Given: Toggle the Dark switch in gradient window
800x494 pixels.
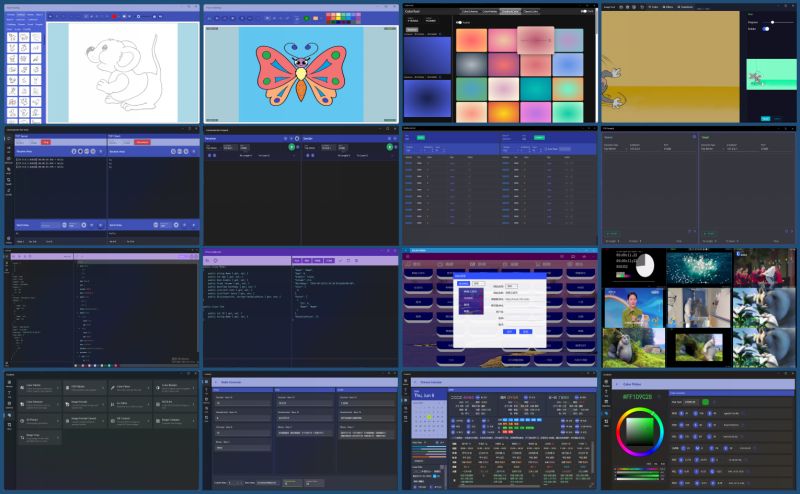Looking at the screenshot, I should tap(583, 11).
